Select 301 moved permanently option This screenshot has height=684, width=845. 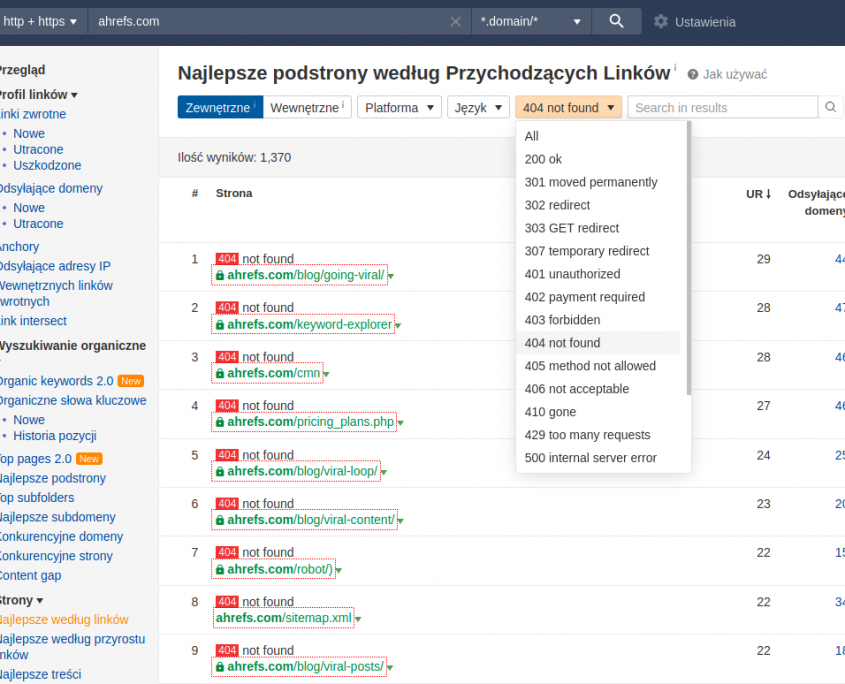click(598, 182)
